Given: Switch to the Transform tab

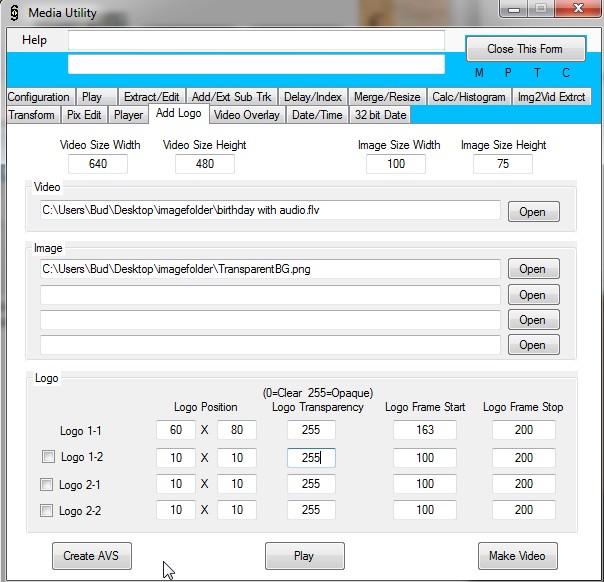Looking at the screenshot, I should (x=32, y=115).
